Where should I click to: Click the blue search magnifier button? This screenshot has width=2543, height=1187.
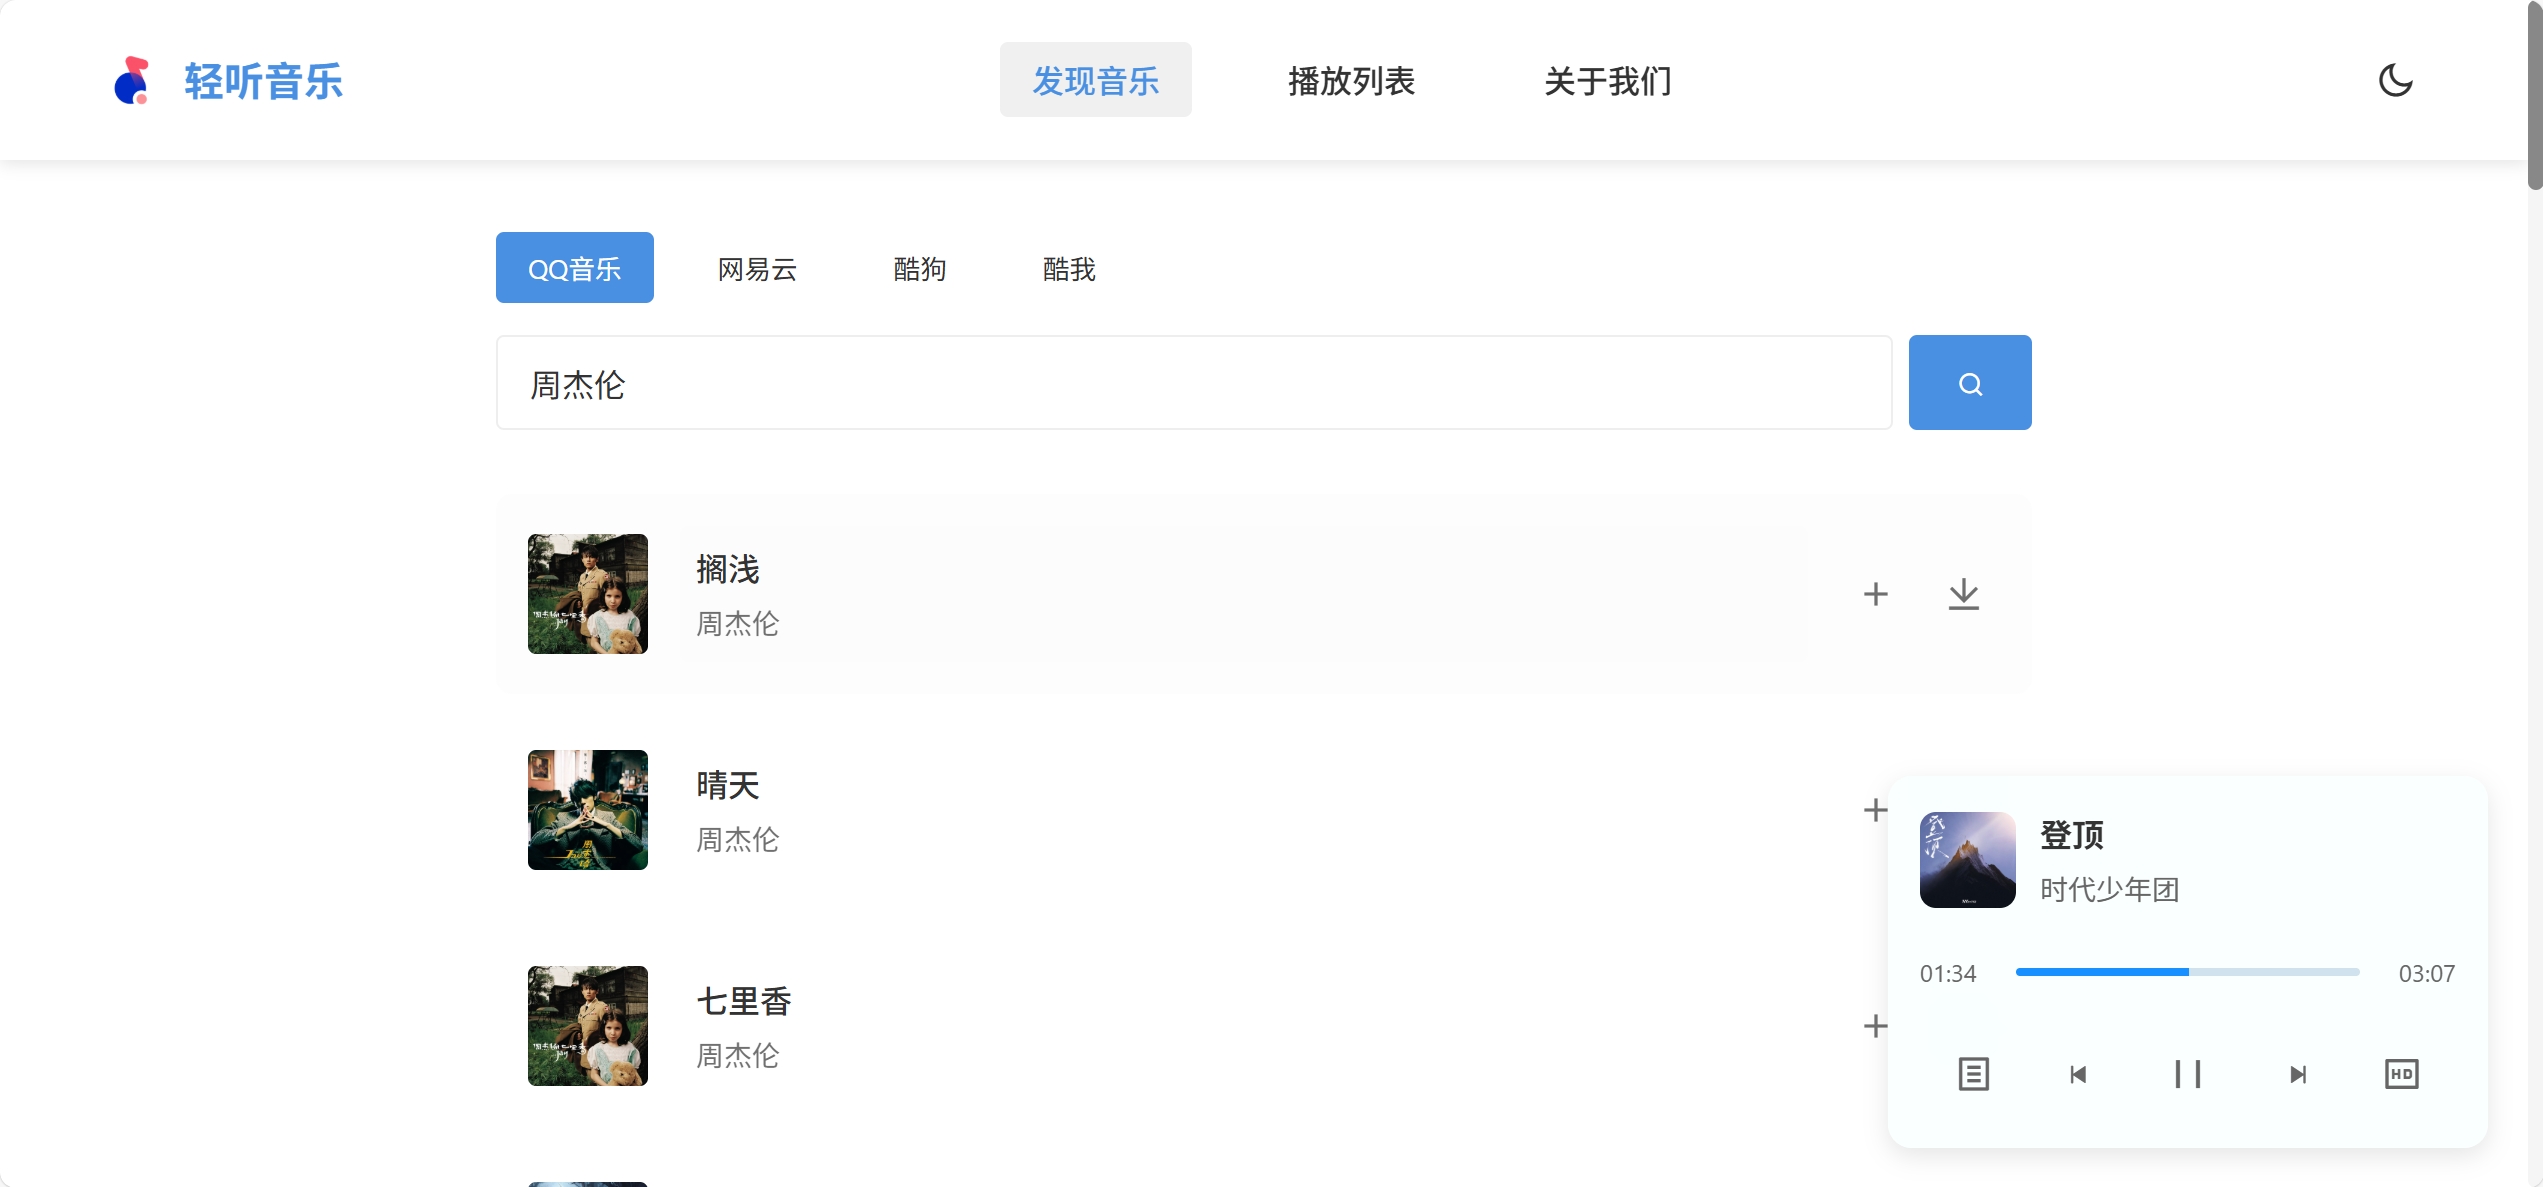1970,383
